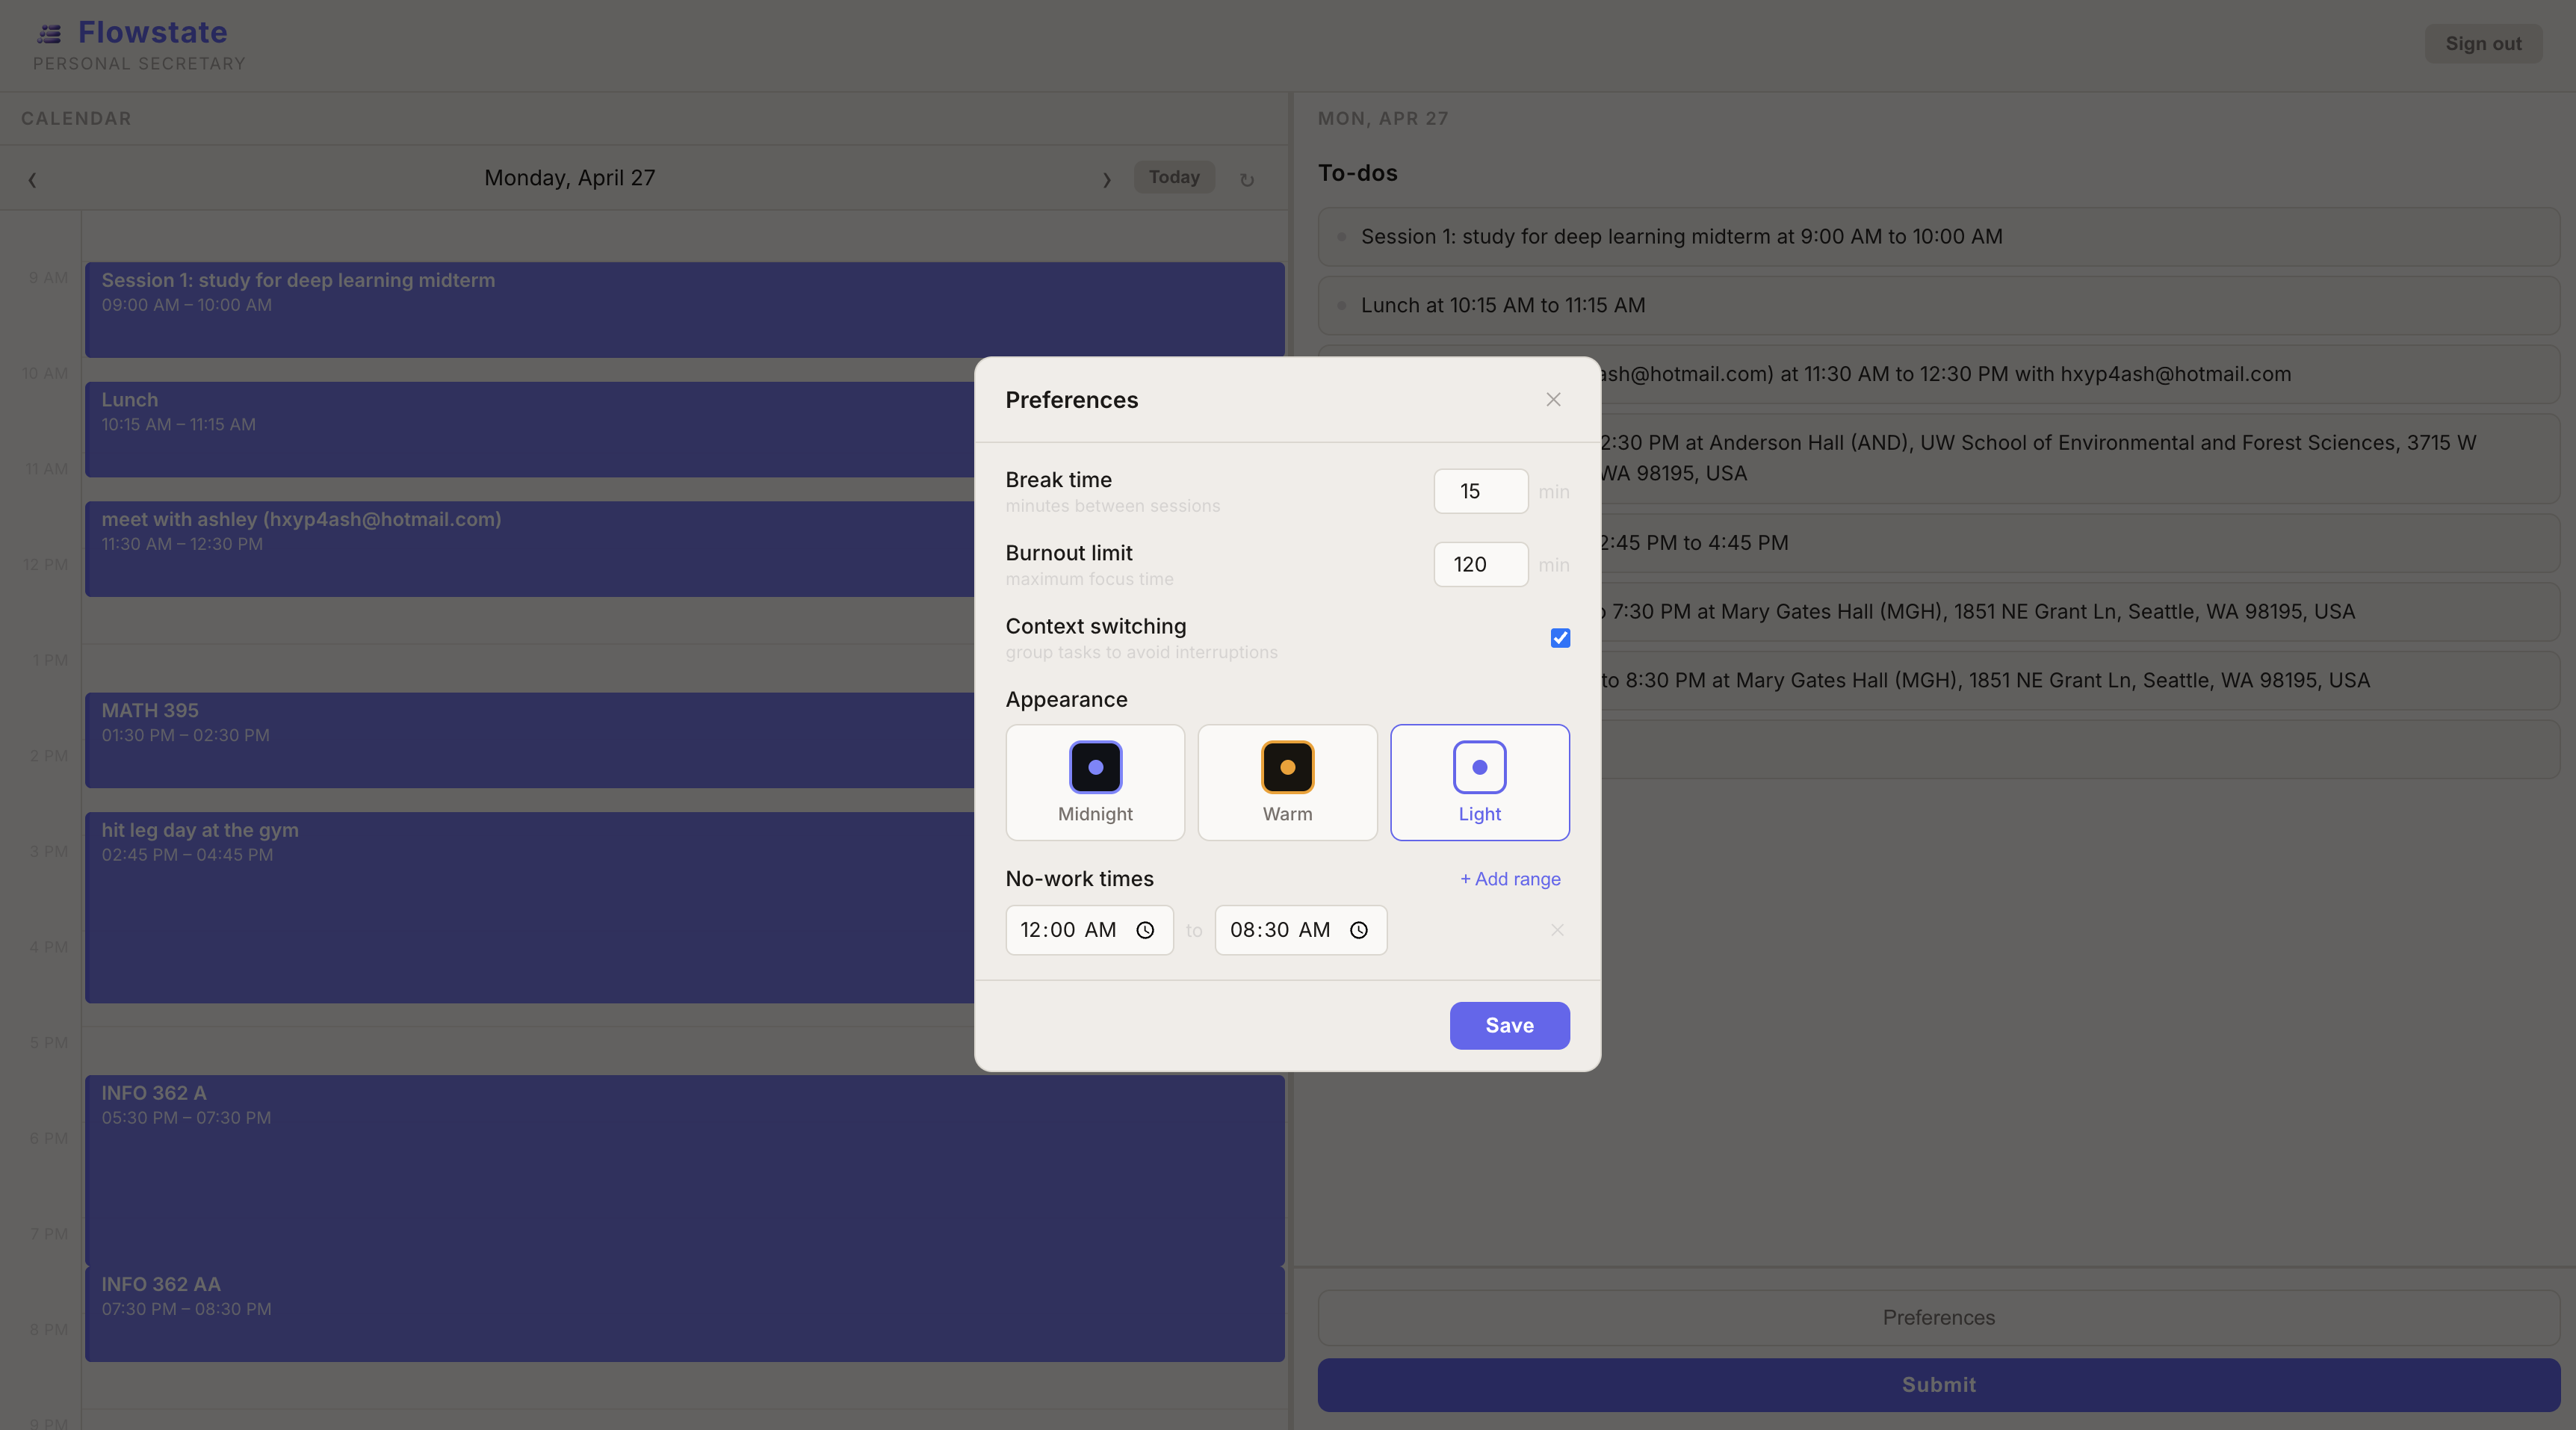Click clock icon in start time field
This screenshot has height=1430, width=2576.
click(x=1145, y=930)
